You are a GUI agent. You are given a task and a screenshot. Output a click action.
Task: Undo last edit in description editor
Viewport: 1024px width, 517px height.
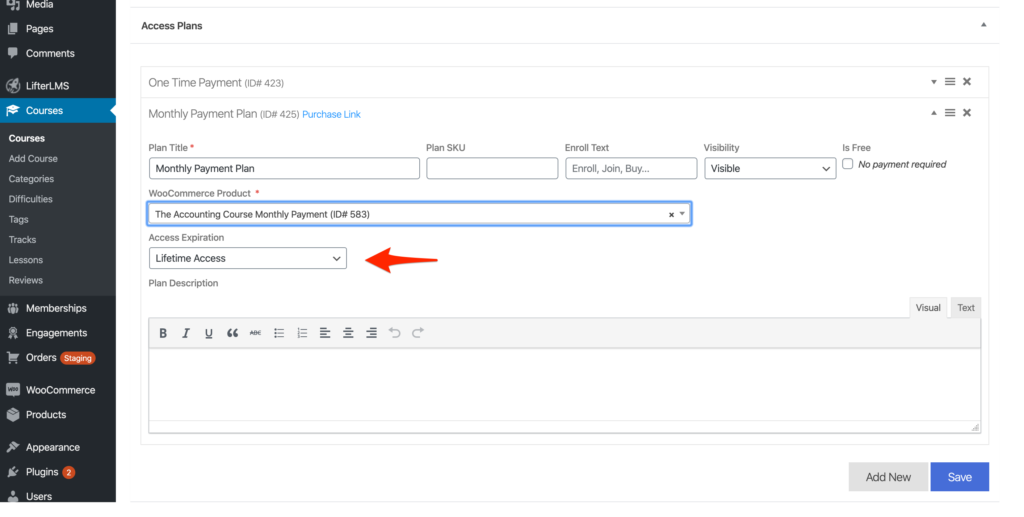[x=394, y=333]
